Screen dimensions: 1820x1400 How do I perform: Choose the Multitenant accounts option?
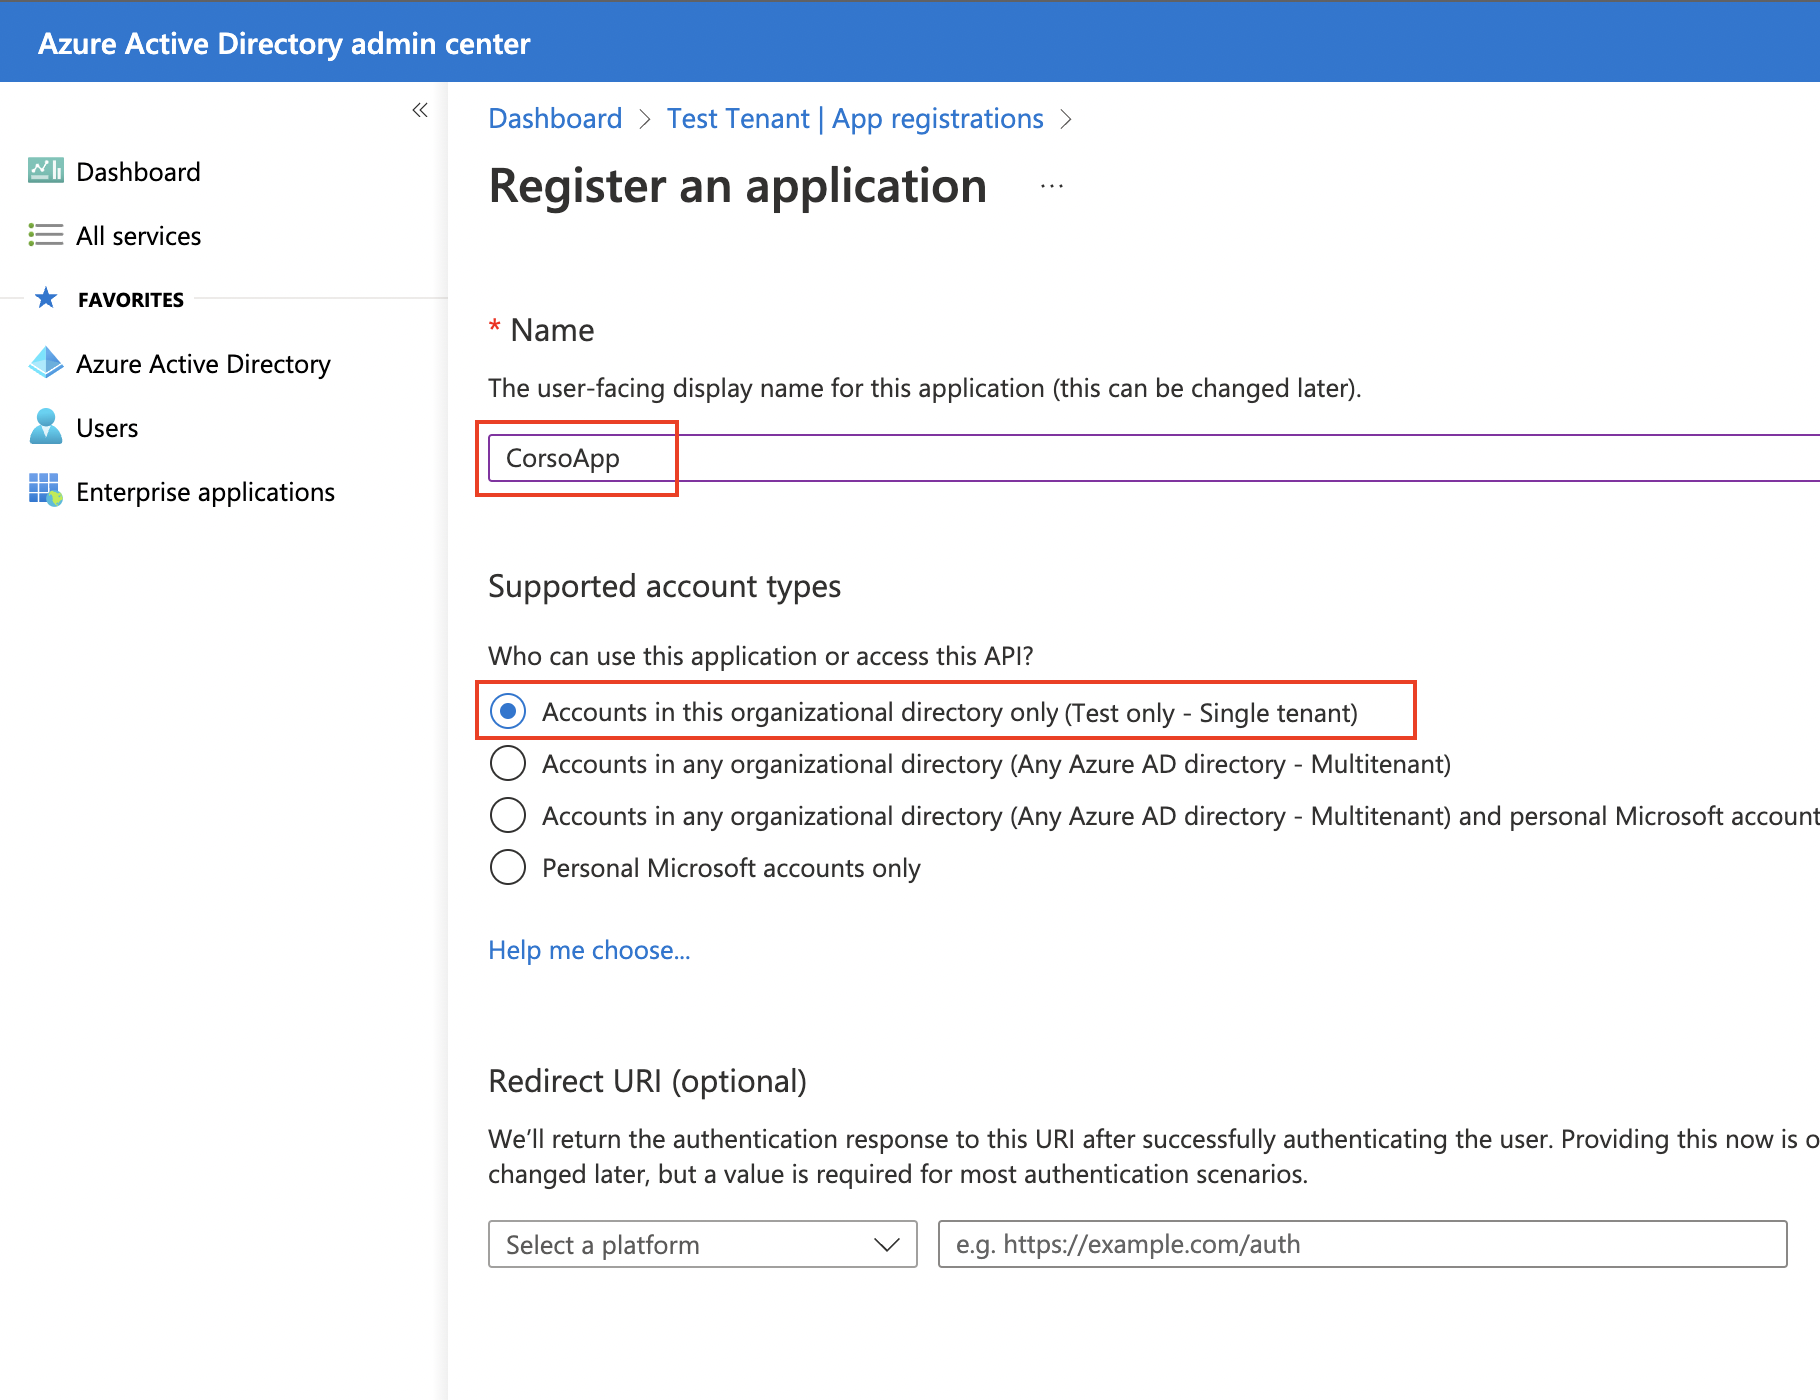508,763
